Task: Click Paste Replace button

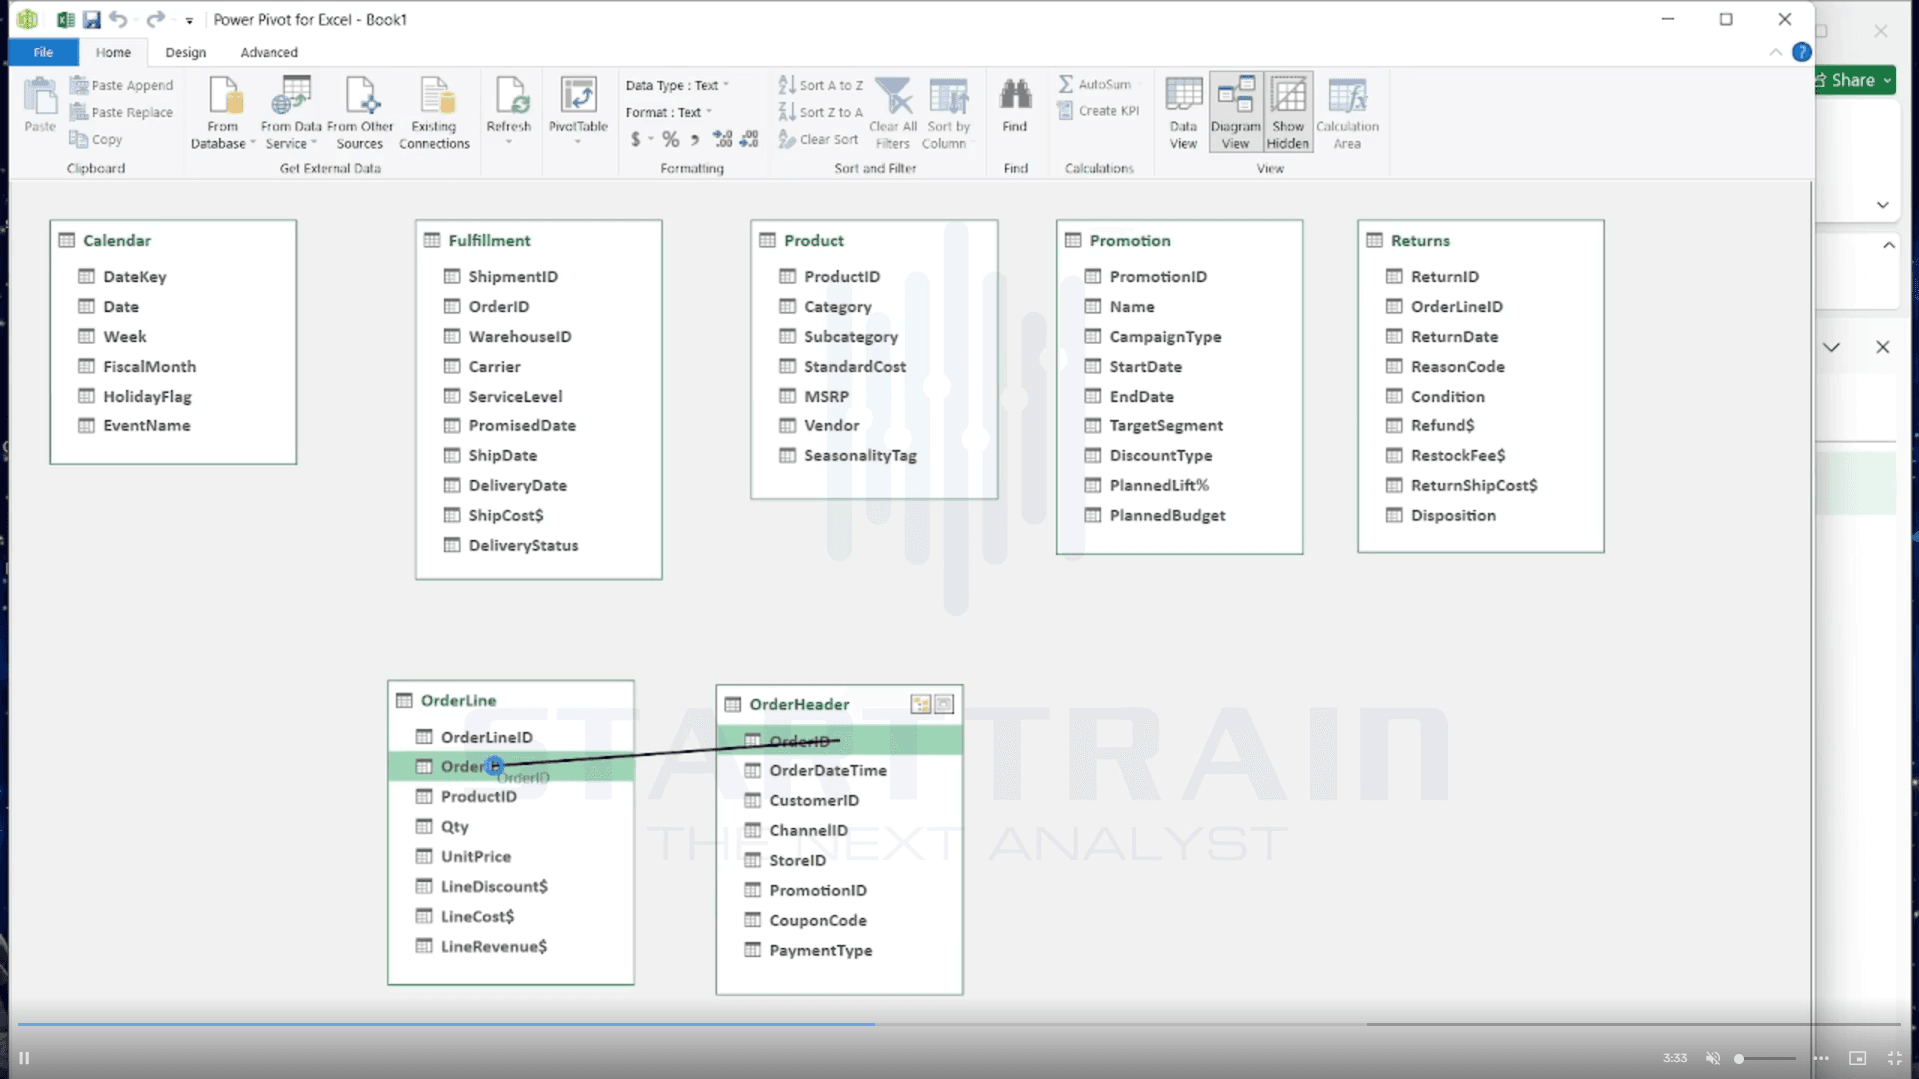Action: point(122,112)
